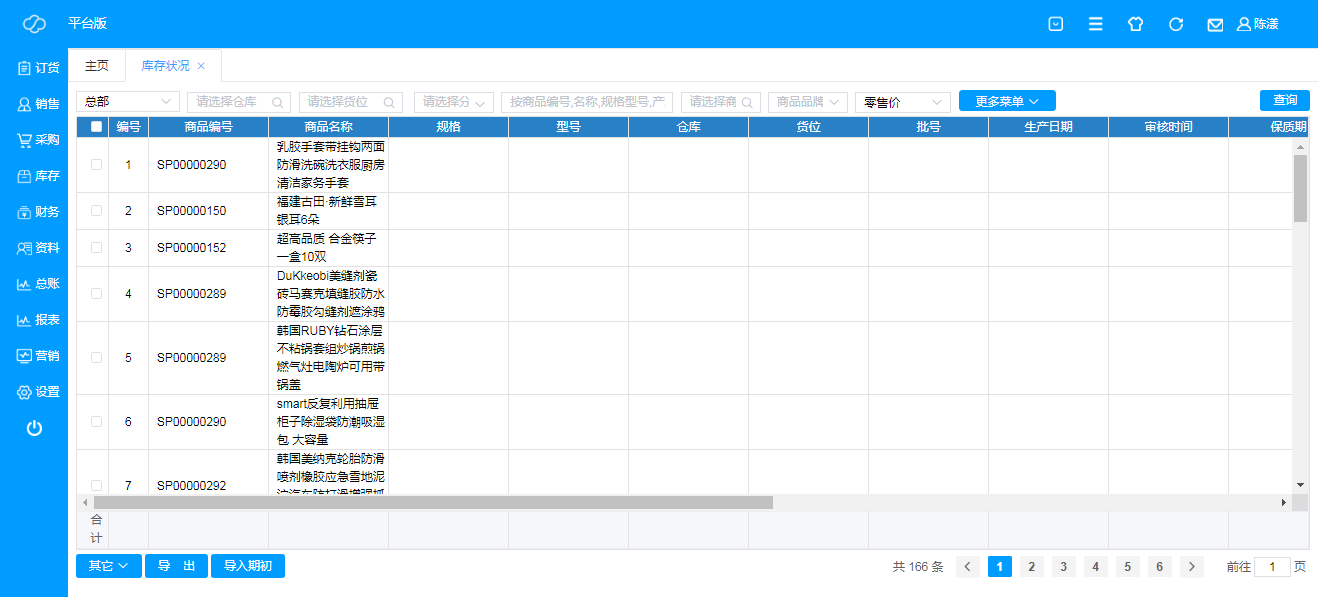This screenshot has width=1318, height=597.
Task: Click the product search input field
Action: [587, 102]
